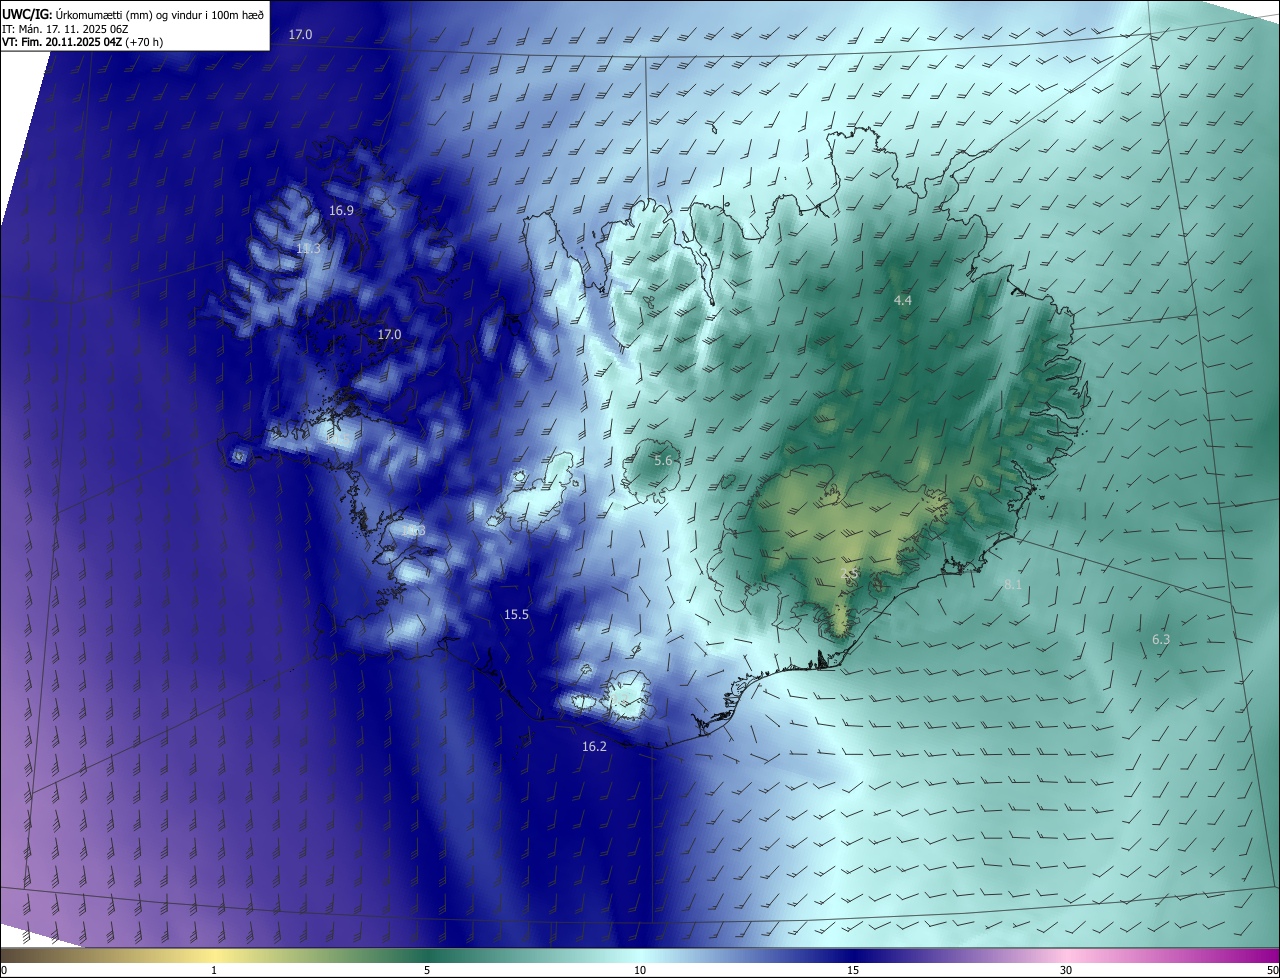Click the '0' tick label on the colour scale
Viewport: 1280px width, 978px height.
tap(4, 970)
